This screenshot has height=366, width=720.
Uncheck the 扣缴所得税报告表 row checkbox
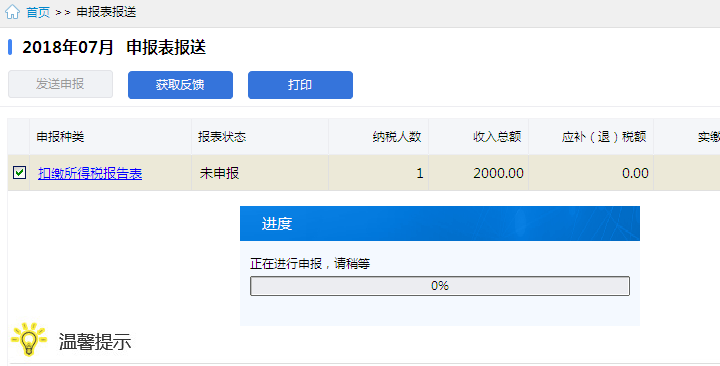[x=19, y=173]
